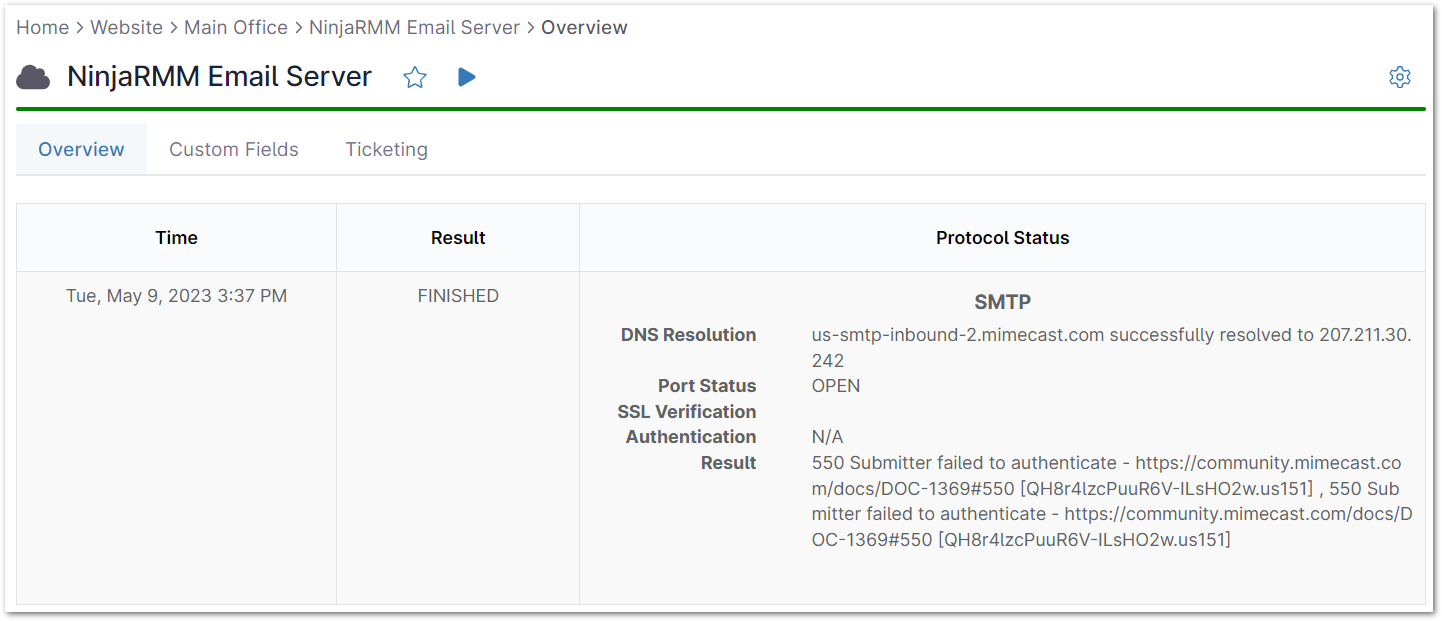The image size is (1442, 621).
Task: Click the Result column header
Action: point(458,237)
